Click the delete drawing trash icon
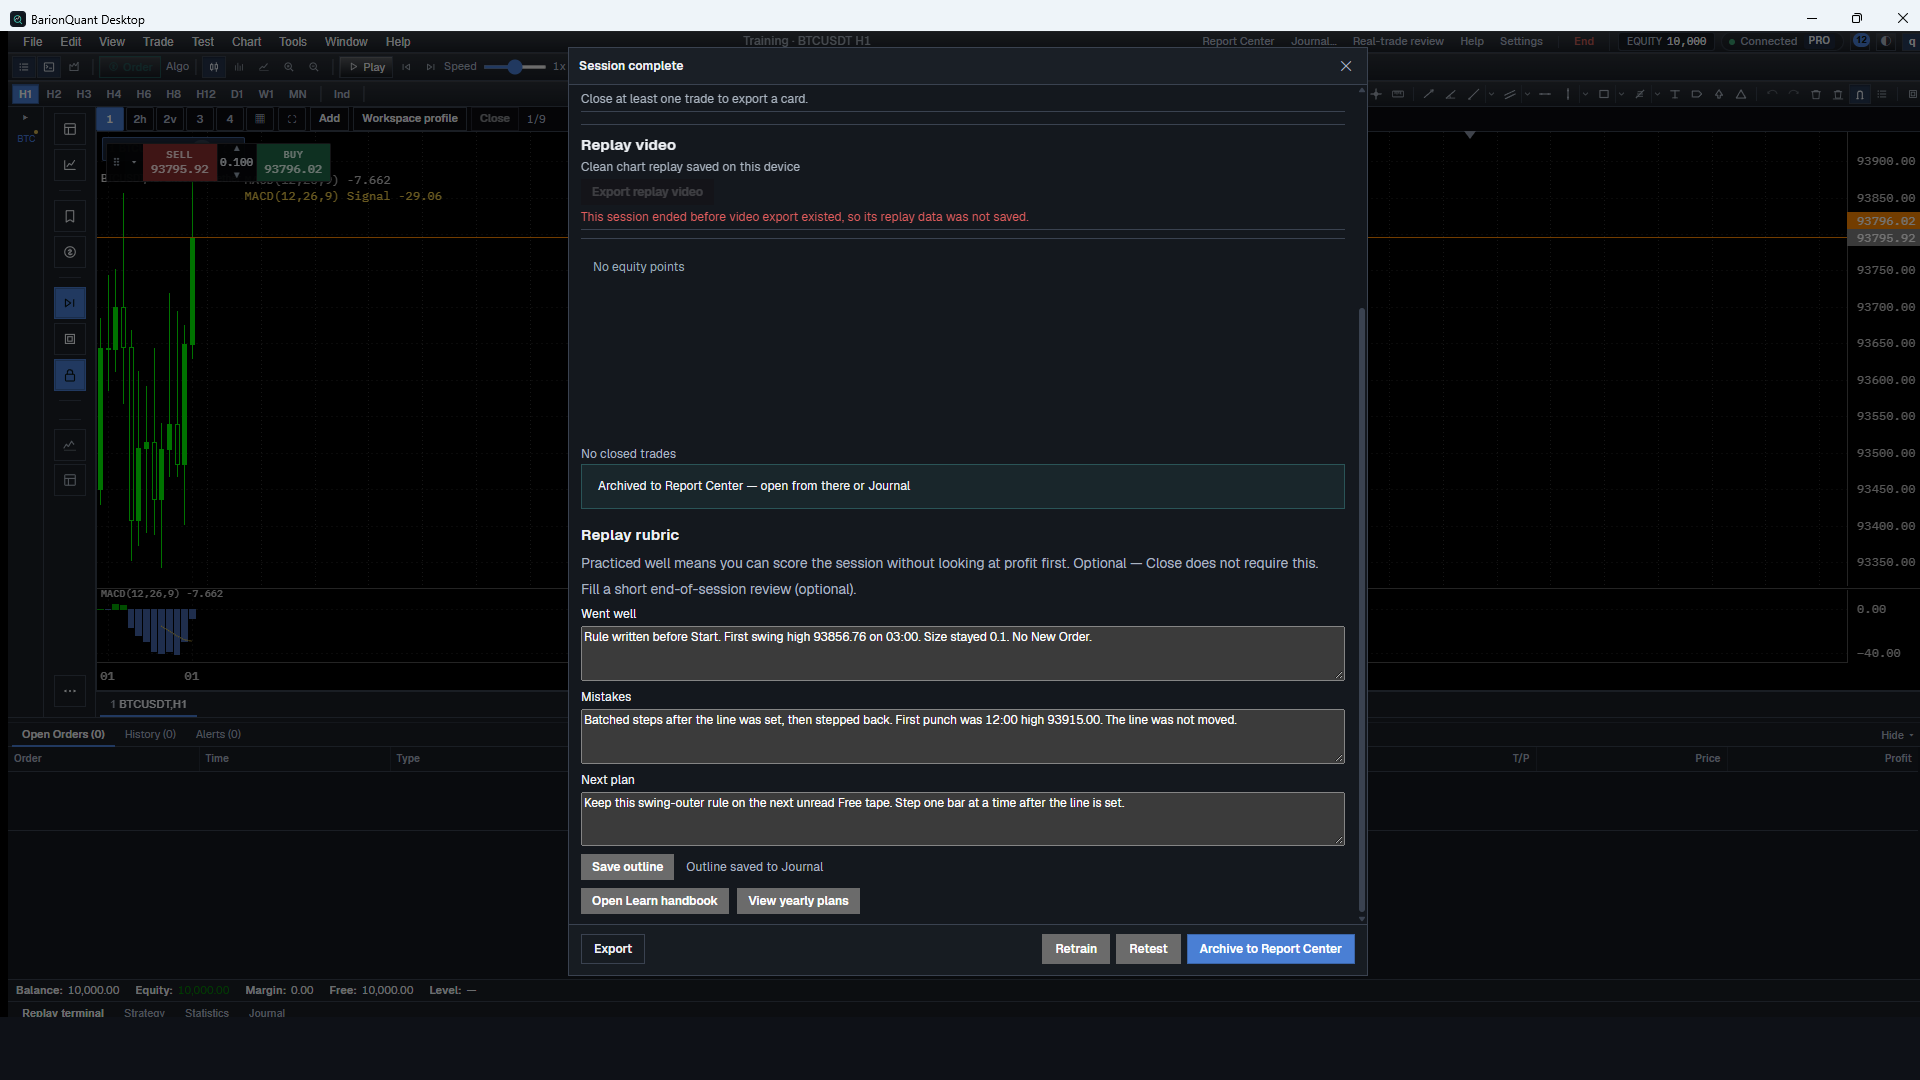Image resolution: width=1920 pixels, height=1080 pixels. click(1816, 94)
